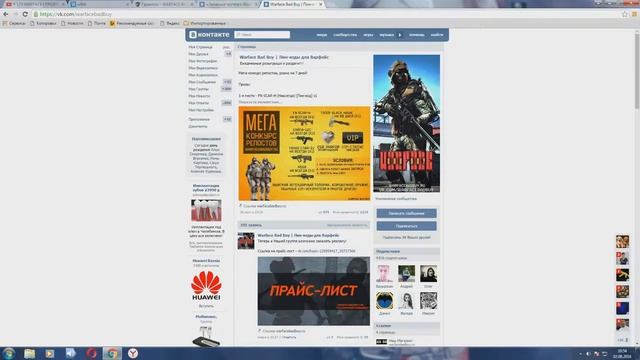Click the taskbar clock
Screen dimensions: 640x360
point(622,353)
